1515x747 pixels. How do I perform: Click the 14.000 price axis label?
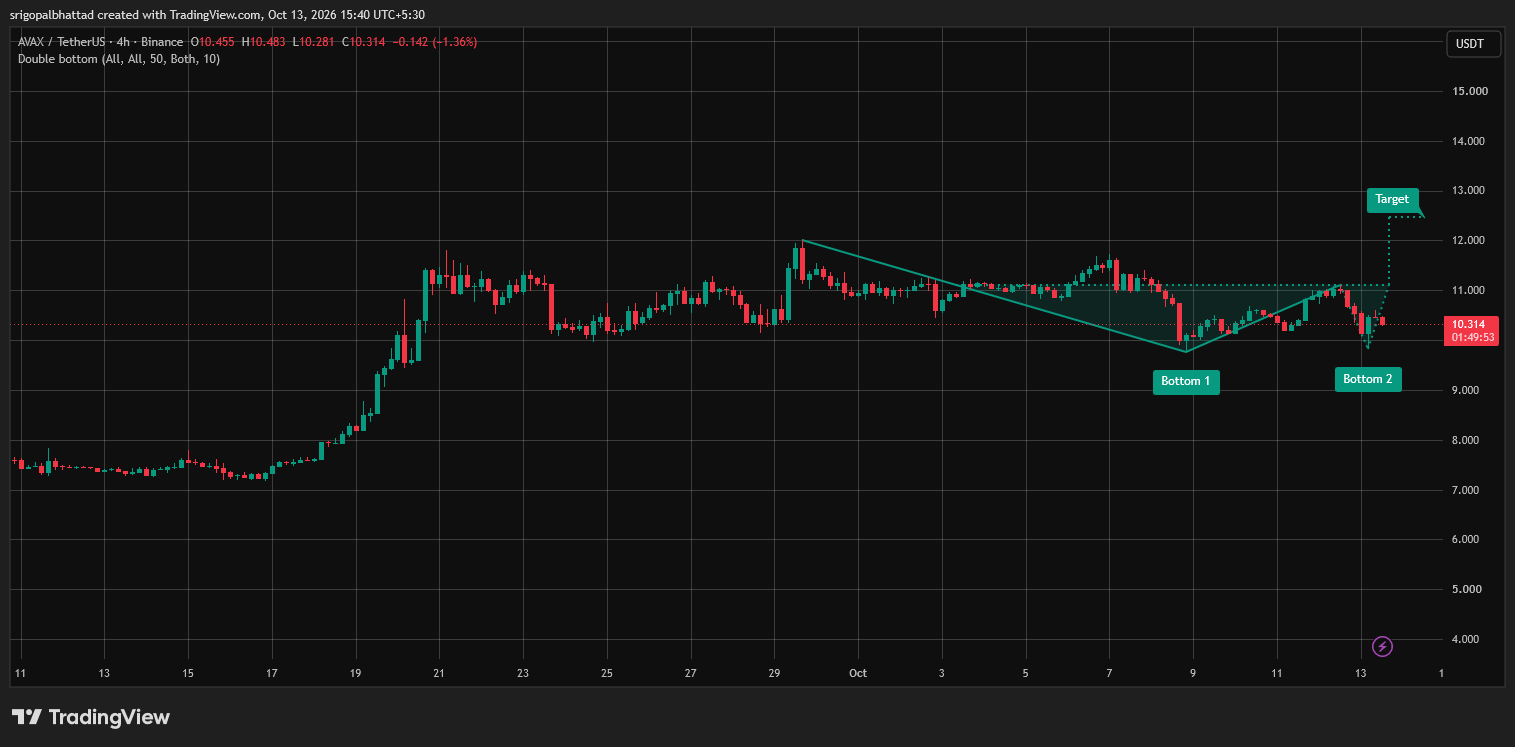pyautogui.click(x=1470, y=141)
